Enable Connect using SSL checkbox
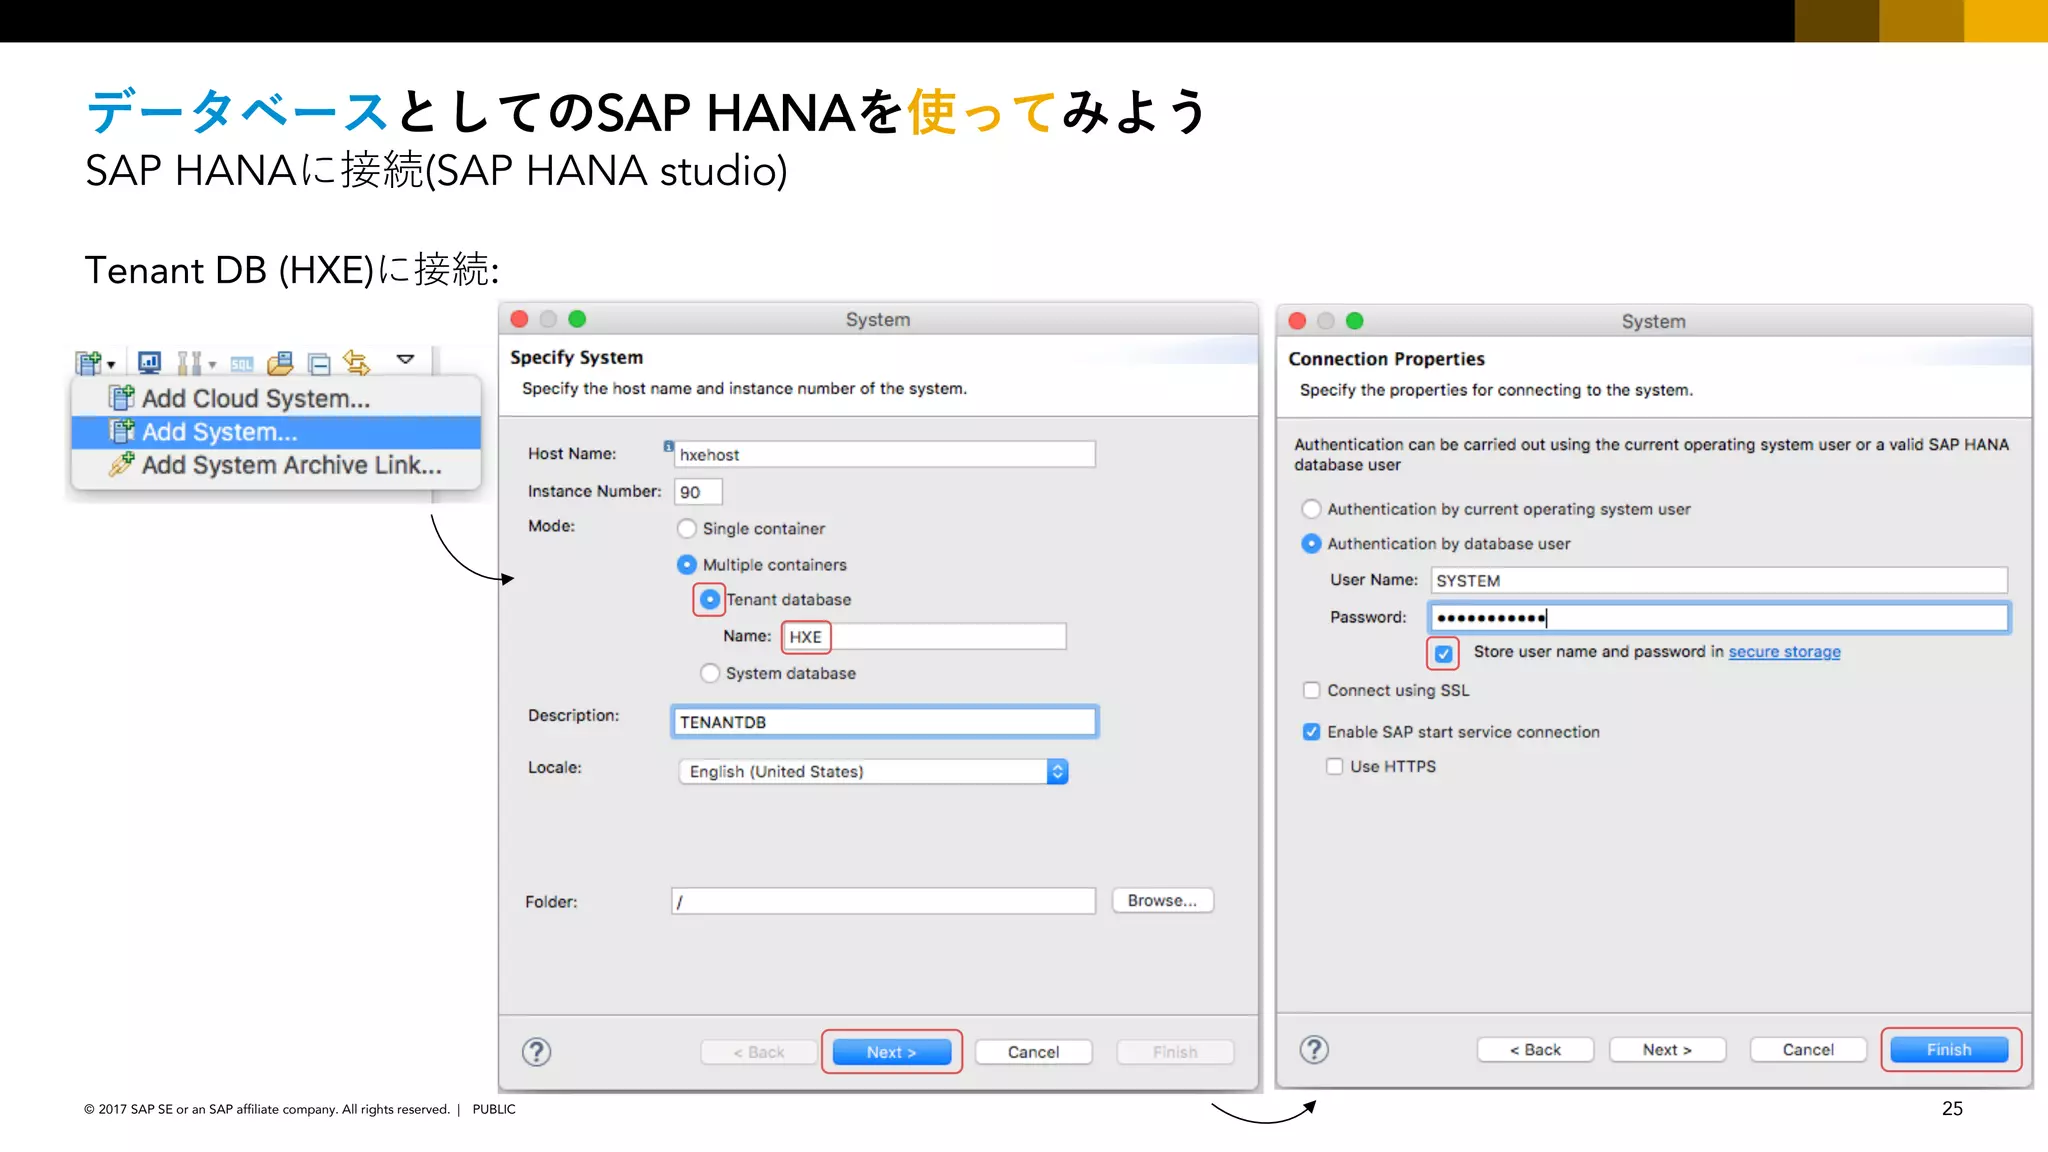The image size is (2048, 1152). pyautogui.click(x=1311, y=690)
